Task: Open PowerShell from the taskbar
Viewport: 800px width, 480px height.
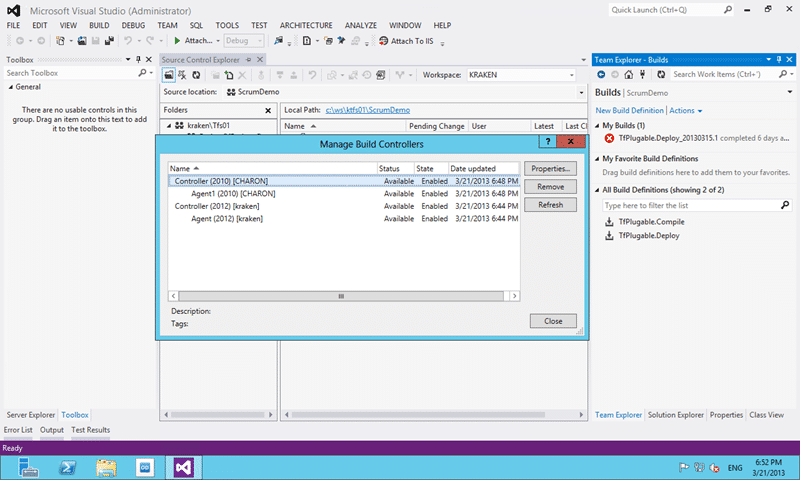Action: 67,467
